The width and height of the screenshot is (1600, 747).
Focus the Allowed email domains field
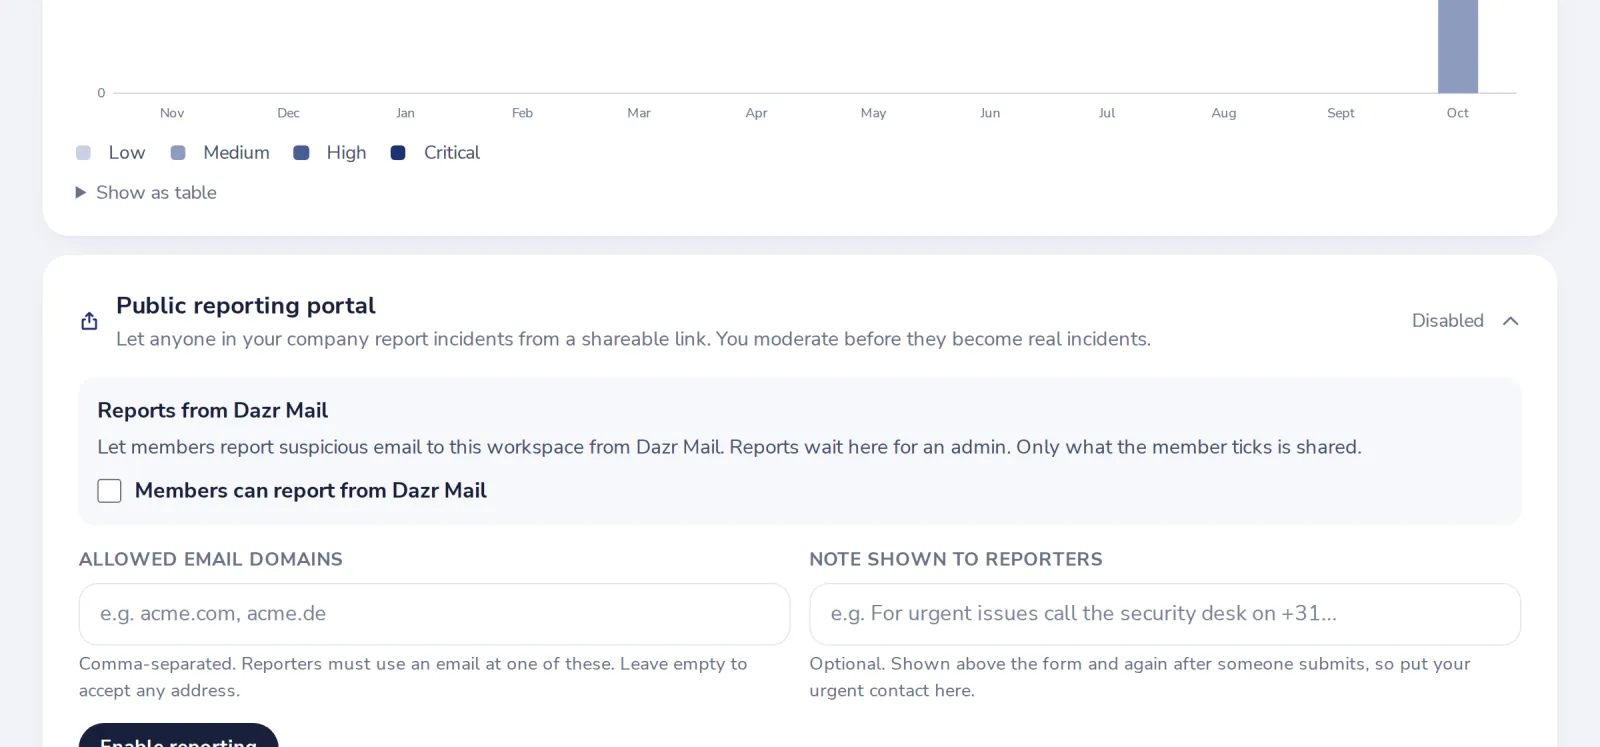434,614
